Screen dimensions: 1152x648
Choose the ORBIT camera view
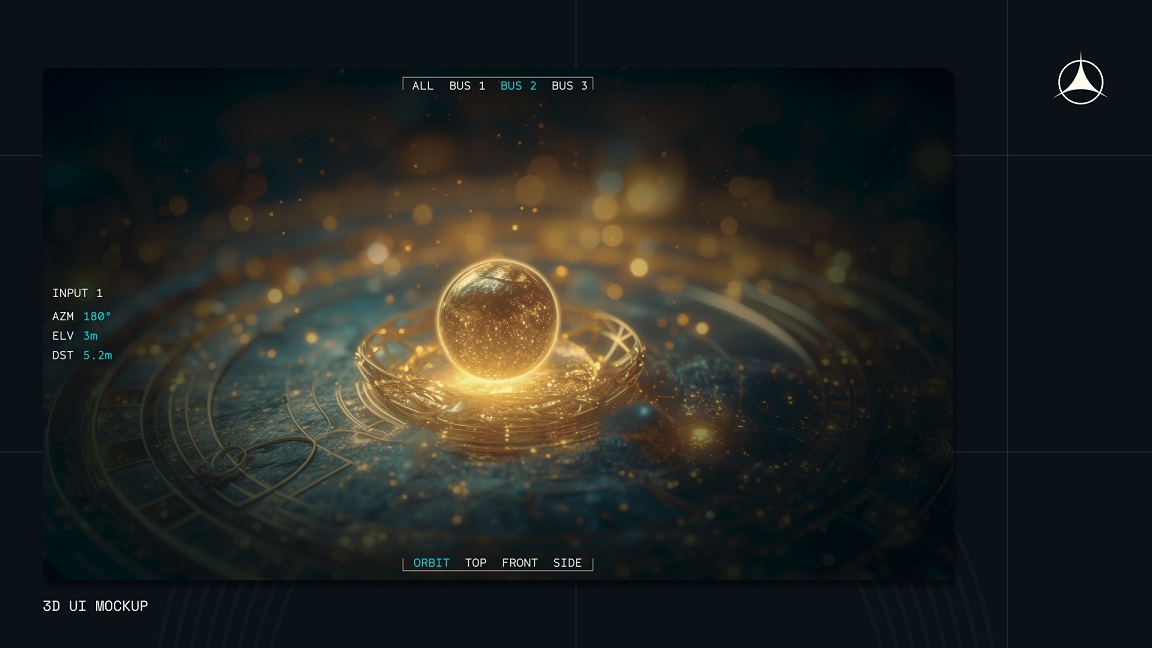point(431,563)
